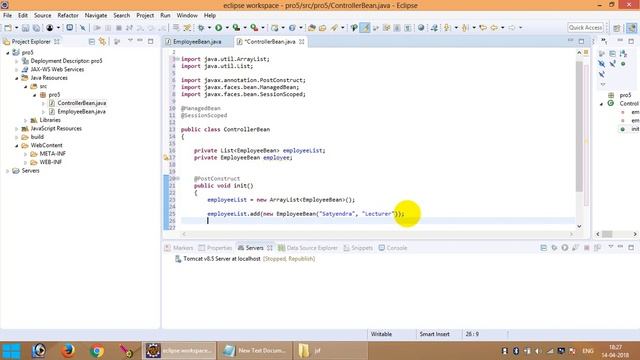Open Debug button dropdown arrow
Screen dimensions: 640x360
click(209, 28)
